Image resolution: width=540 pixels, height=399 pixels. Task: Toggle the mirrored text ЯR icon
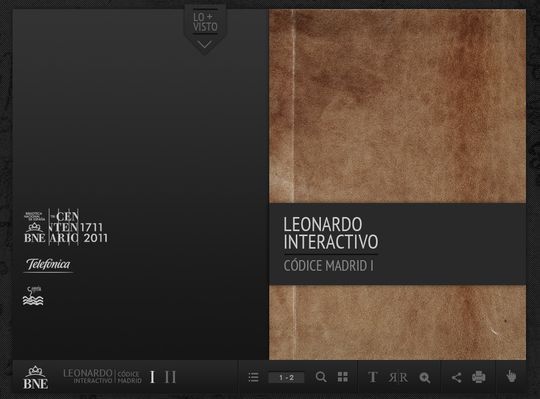398,377
